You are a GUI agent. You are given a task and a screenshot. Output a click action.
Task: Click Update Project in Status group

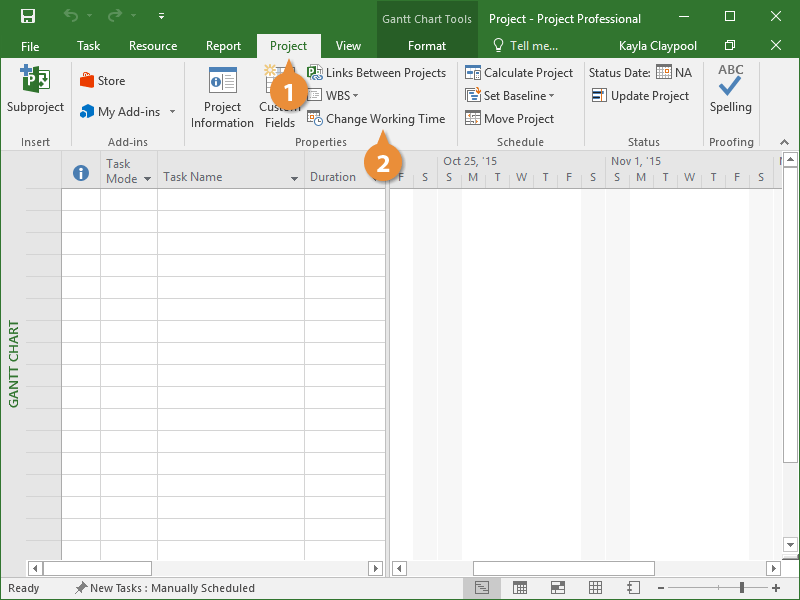(x=640, y=96)
